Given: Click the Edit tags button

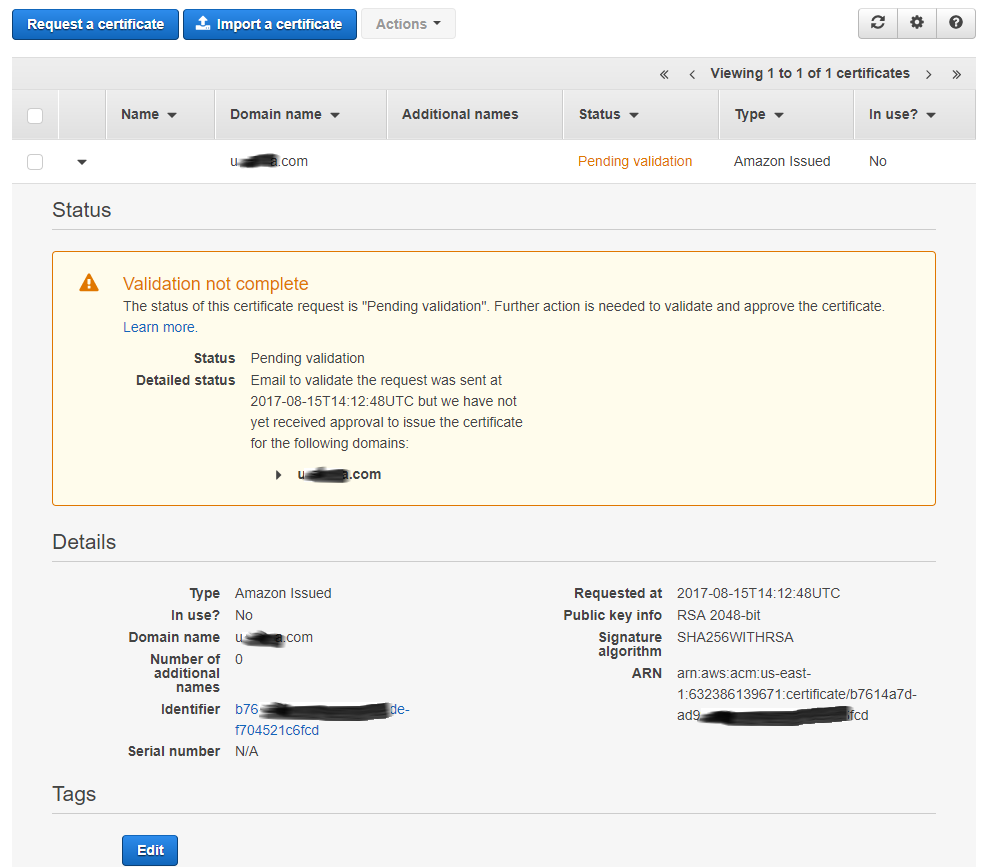Looking at the screenshot, I should pyautogui.click(x=150, y=850).
